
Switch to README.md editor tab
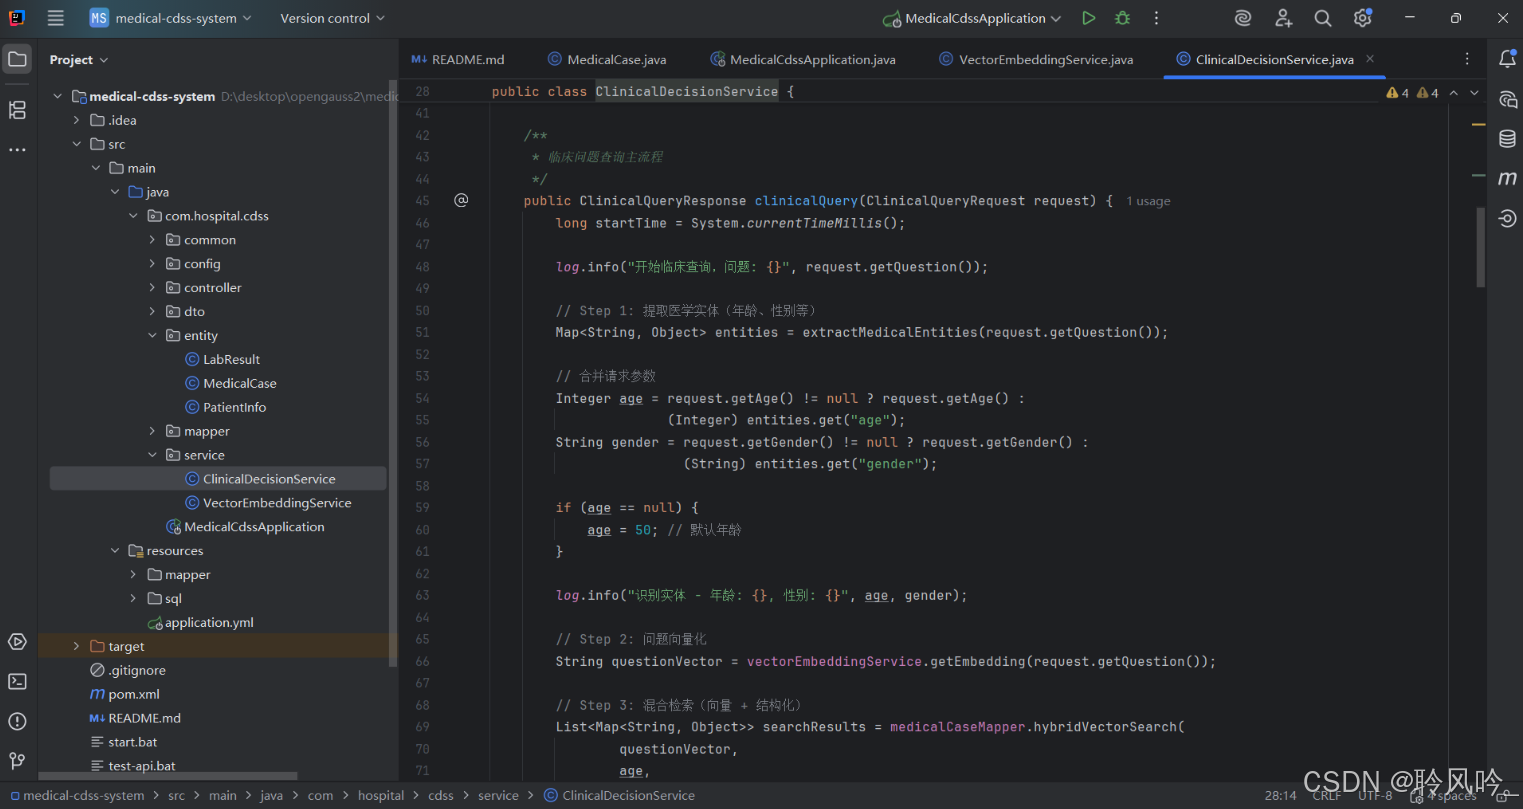458,59
